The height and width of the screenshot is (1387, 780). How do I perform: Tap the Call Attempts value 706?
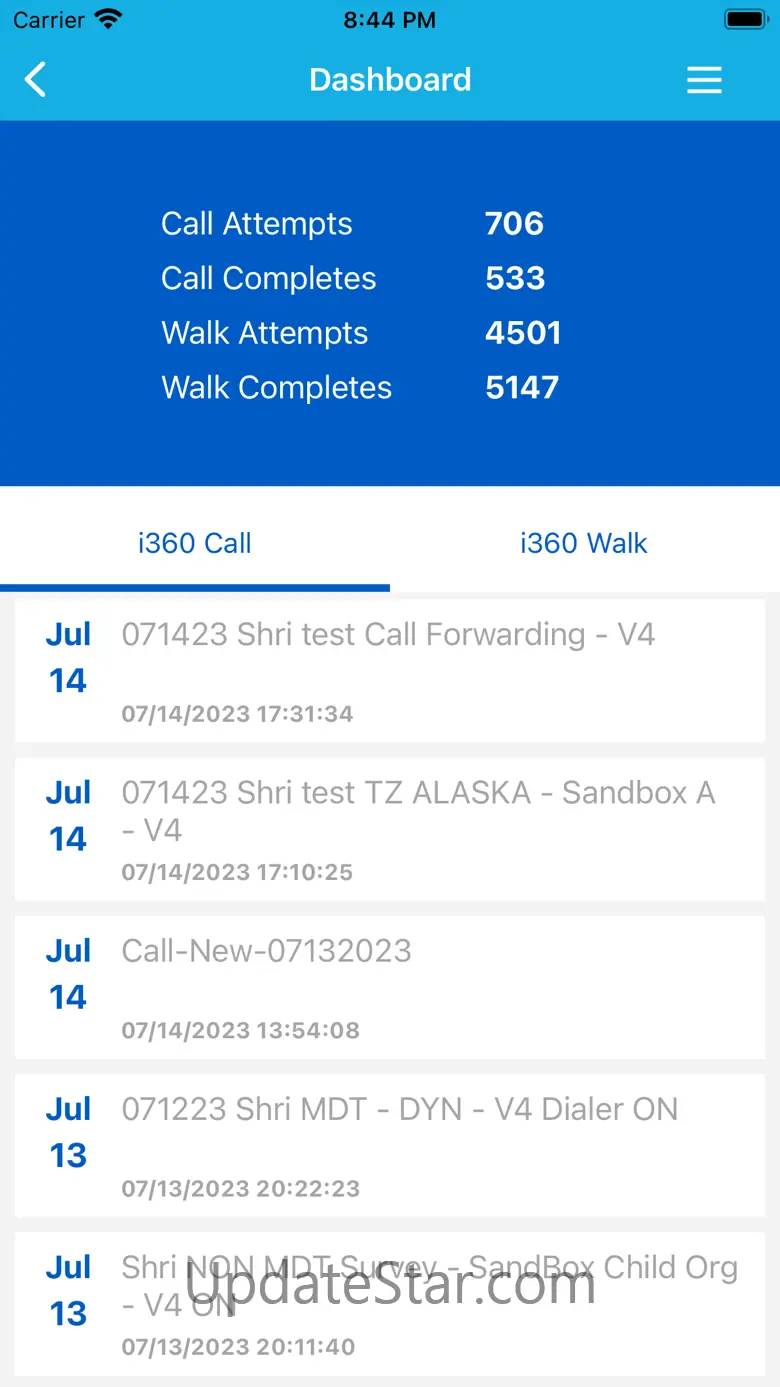(x=514, y=224)
